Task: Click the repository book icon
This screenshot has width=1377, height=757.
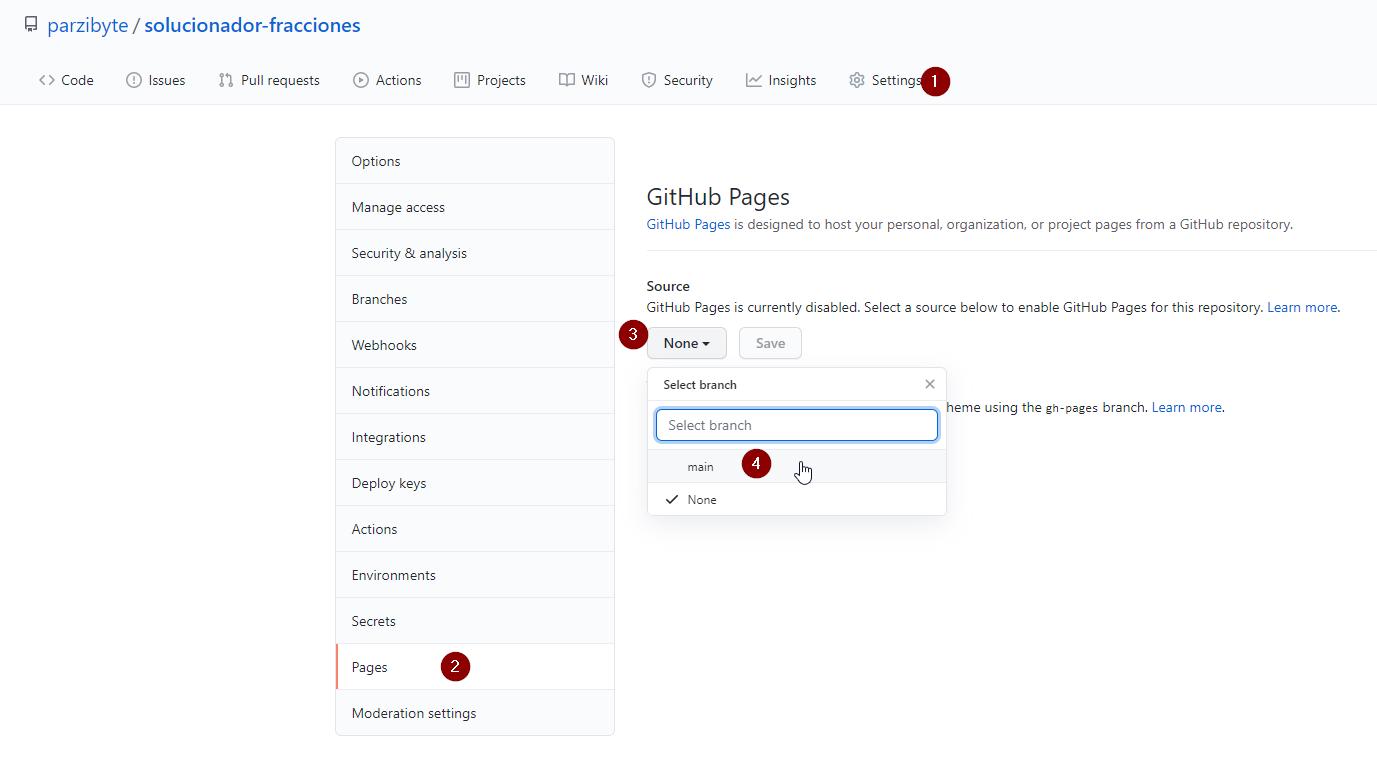Action: pyautogui.click(x=31, y=24)
